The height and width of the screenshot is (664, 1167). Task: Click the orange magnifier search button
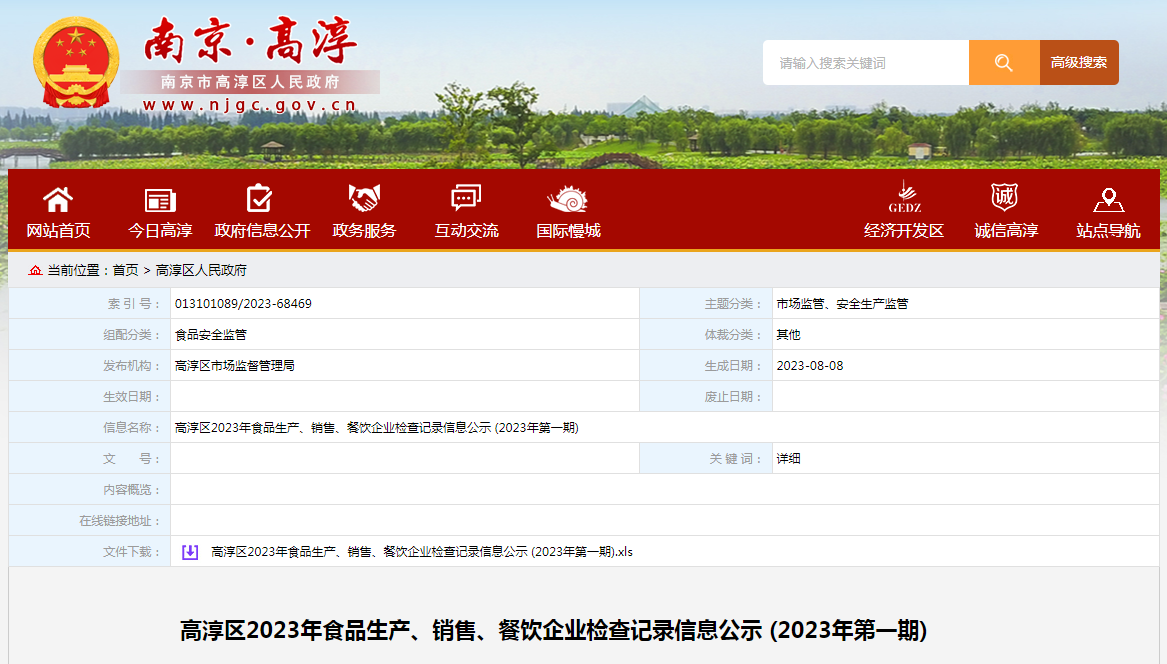point(1004,63)
